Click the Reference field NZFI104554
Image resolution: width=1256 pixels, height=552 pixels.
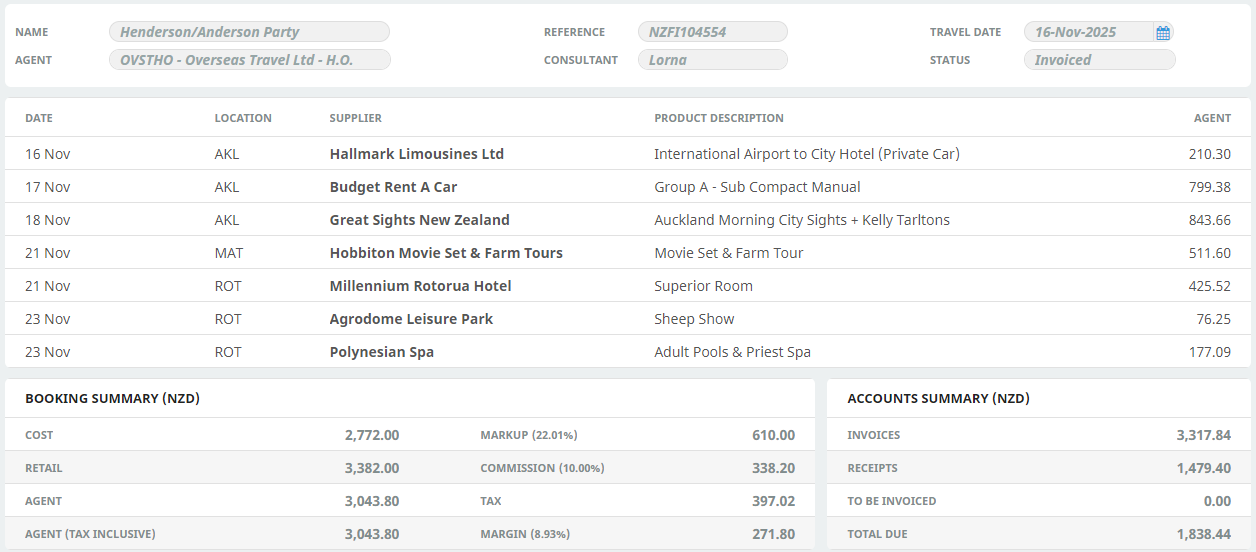coord(712,32)
